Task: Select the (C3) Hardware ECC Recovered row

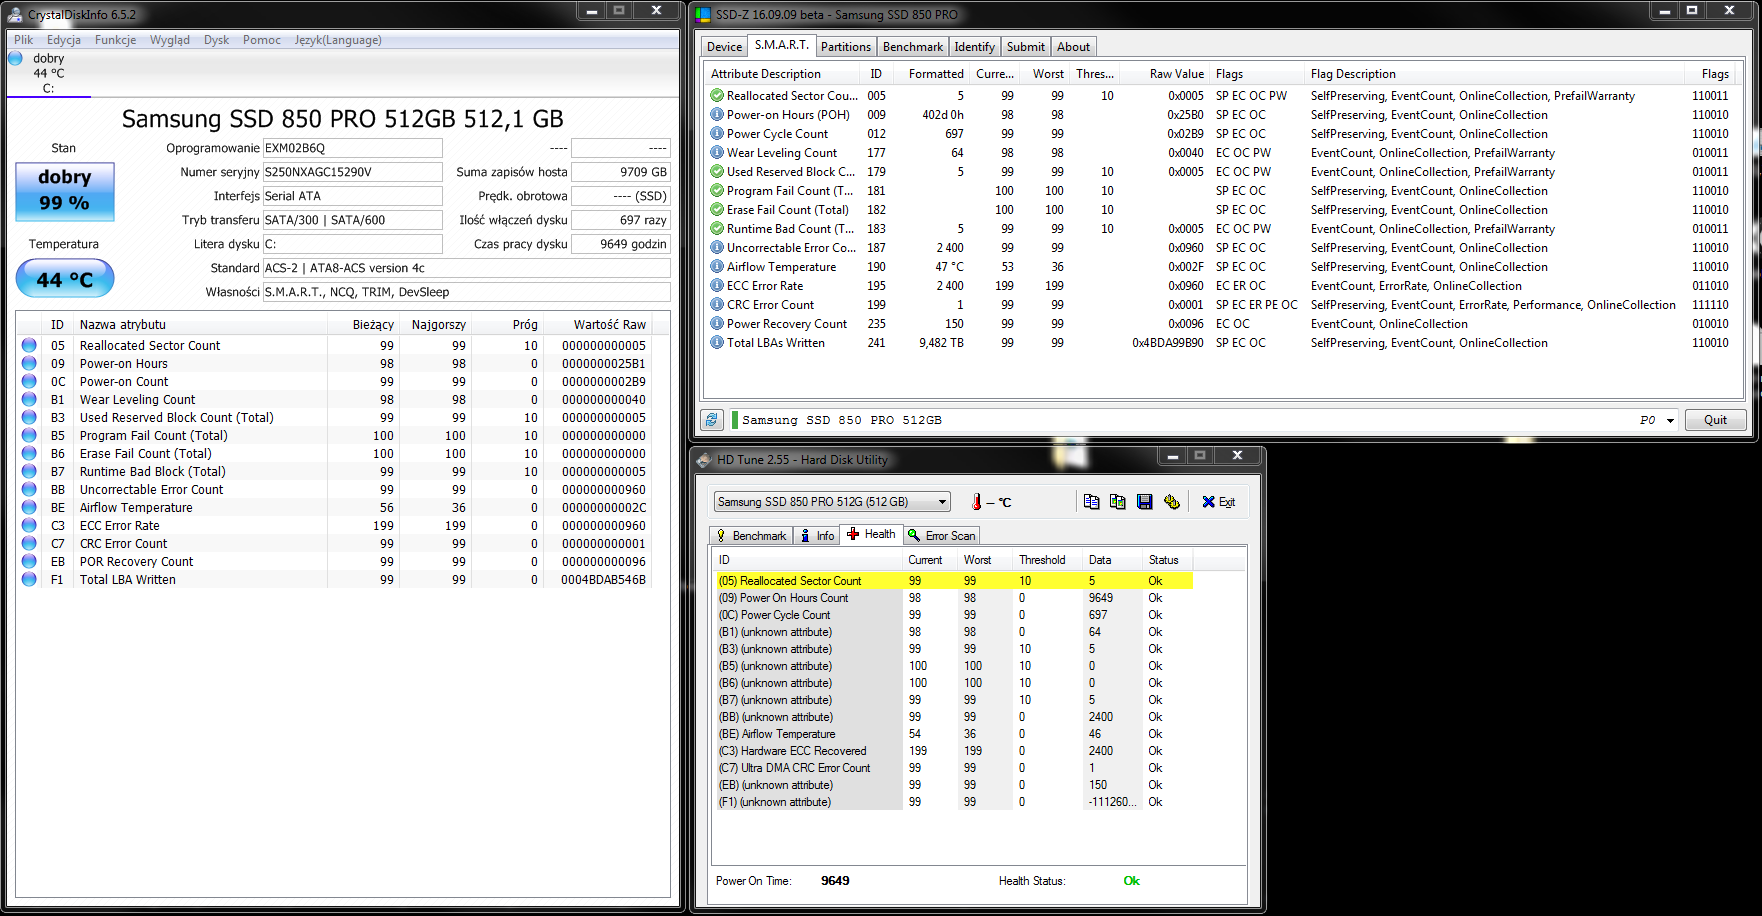Action: (x=954, y=751)
